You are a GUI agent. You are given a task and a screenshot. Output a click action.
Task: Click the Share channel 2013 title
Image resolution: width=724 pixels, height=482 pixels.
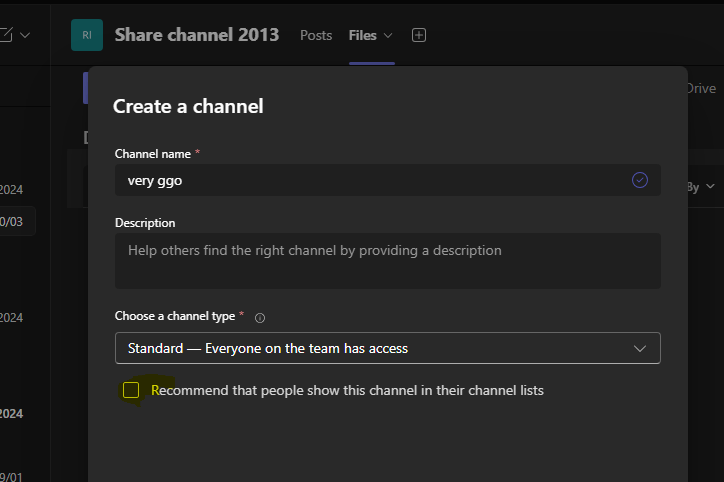click(x=197, y=35)
